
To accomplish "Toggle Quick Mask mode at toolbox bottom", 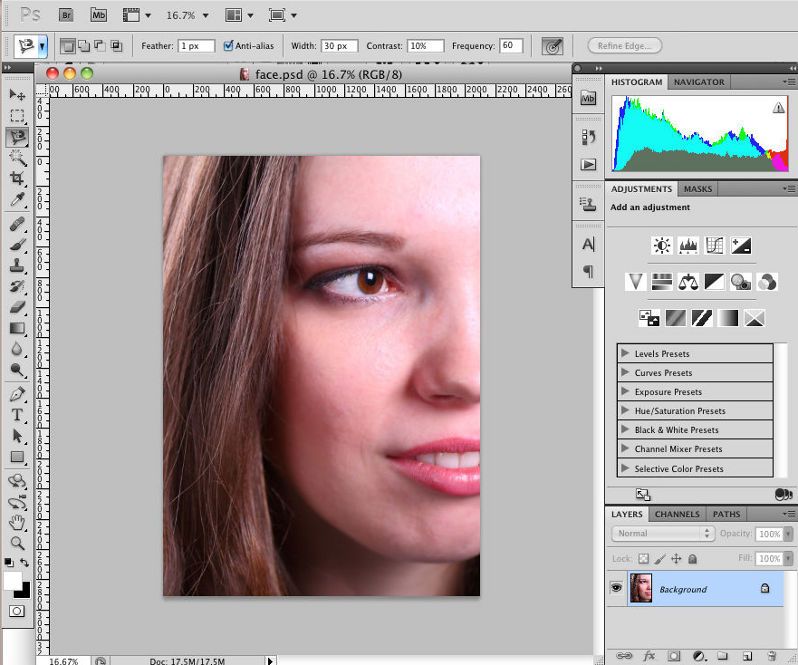I will point(17,610).
